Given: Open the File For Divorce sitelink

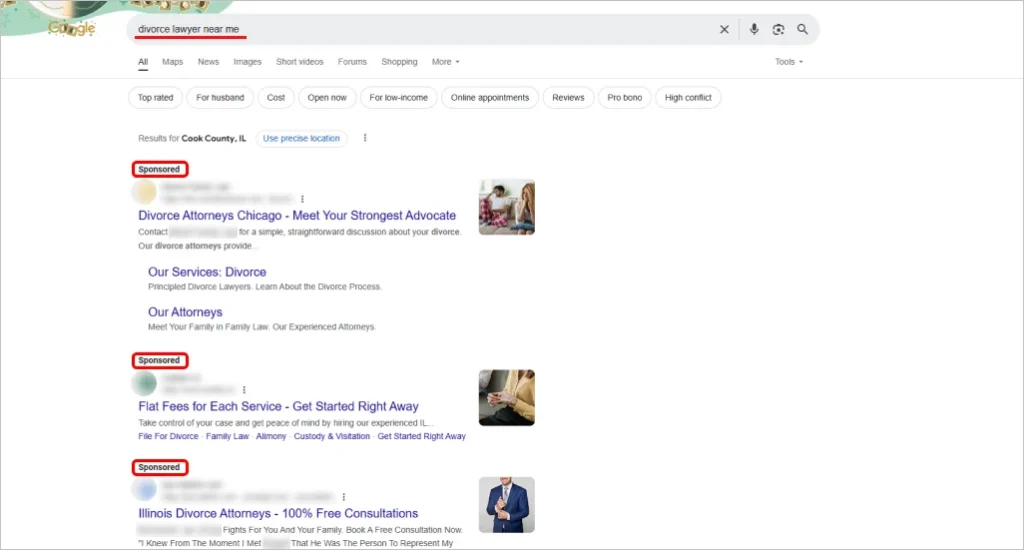Looking at the screenshot, I should pyautogui.click(x=168, y=436).
